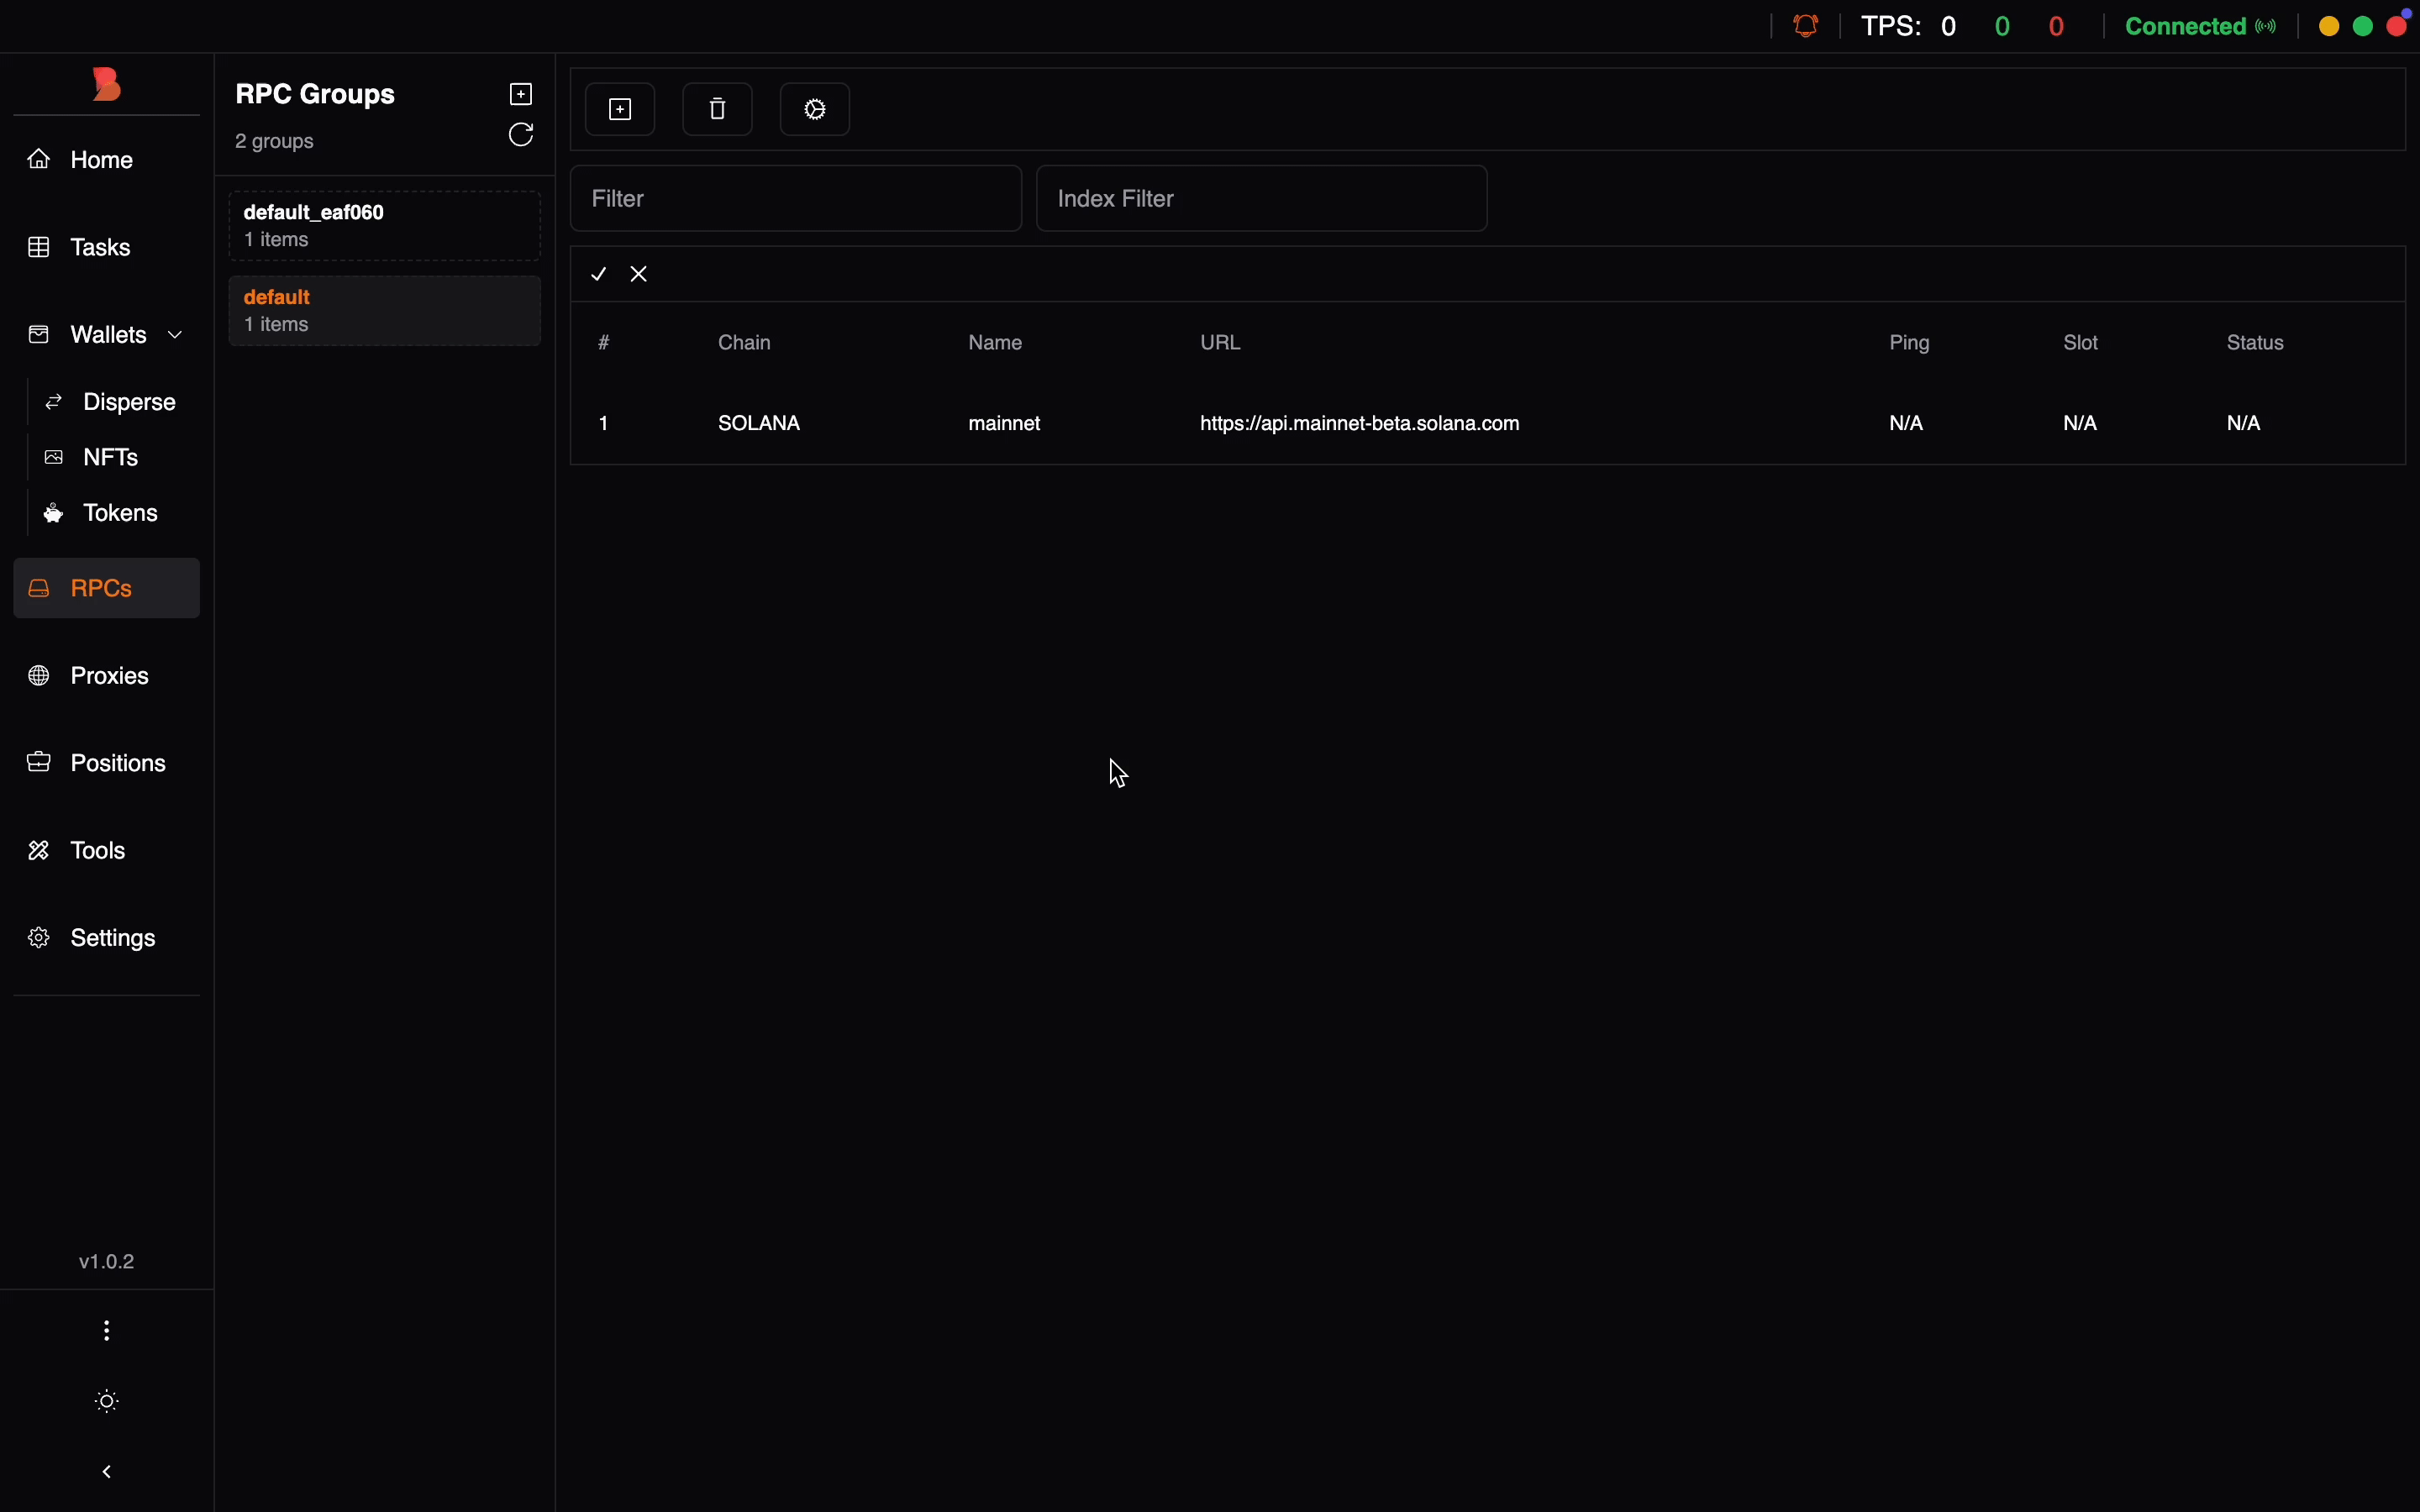Click the trash delete icon in toolbar

pos(717,109)
